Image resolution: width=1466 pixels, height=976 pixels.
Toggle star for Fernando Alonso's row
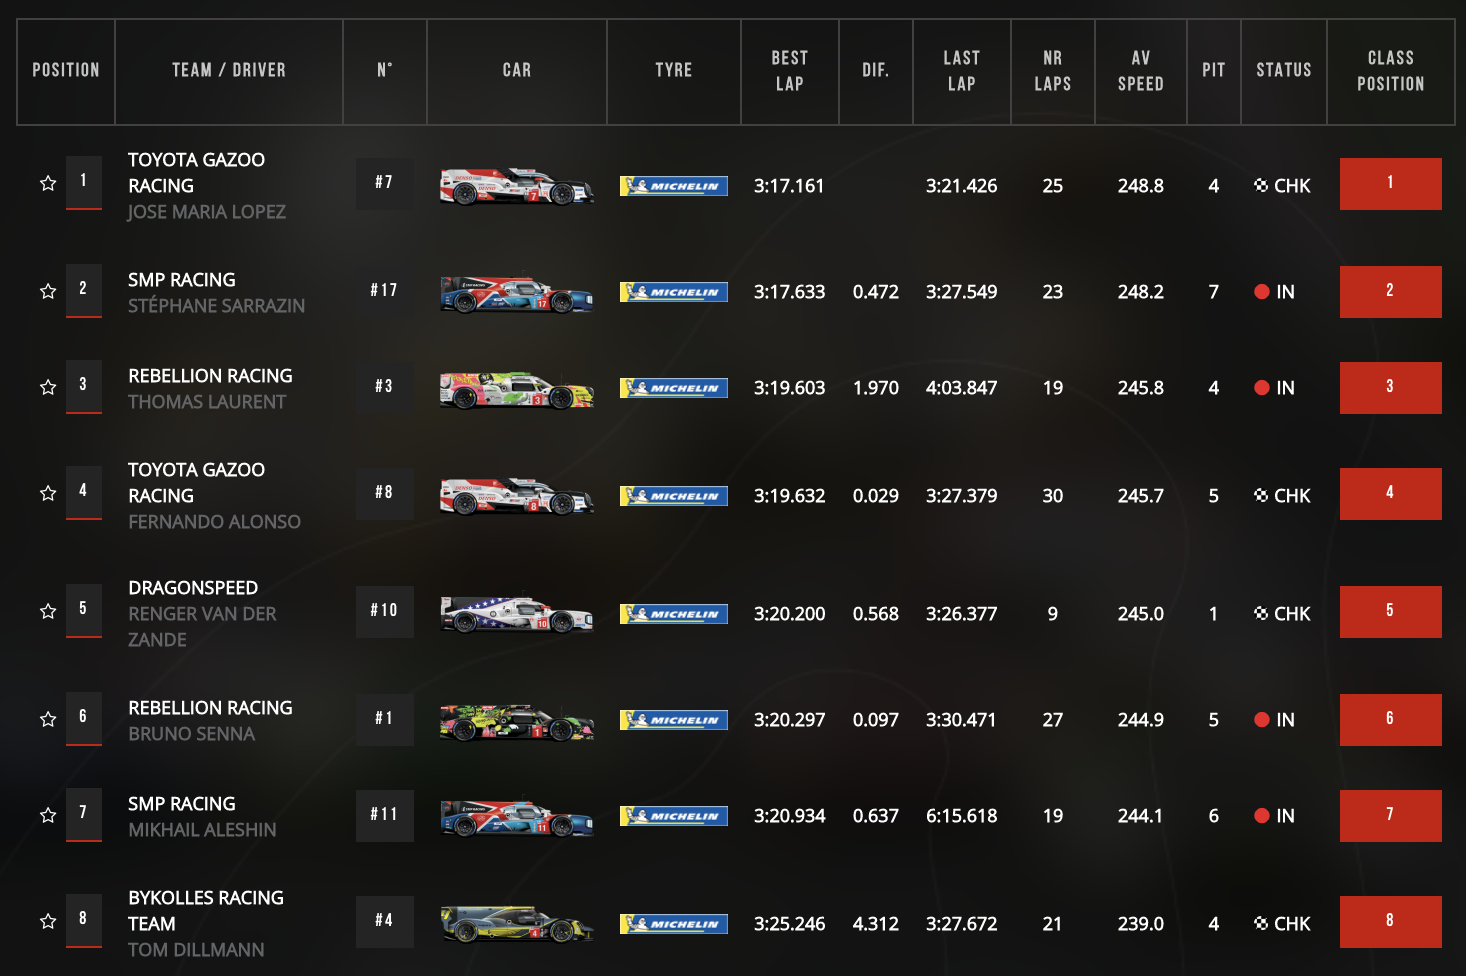coord(48,493)
